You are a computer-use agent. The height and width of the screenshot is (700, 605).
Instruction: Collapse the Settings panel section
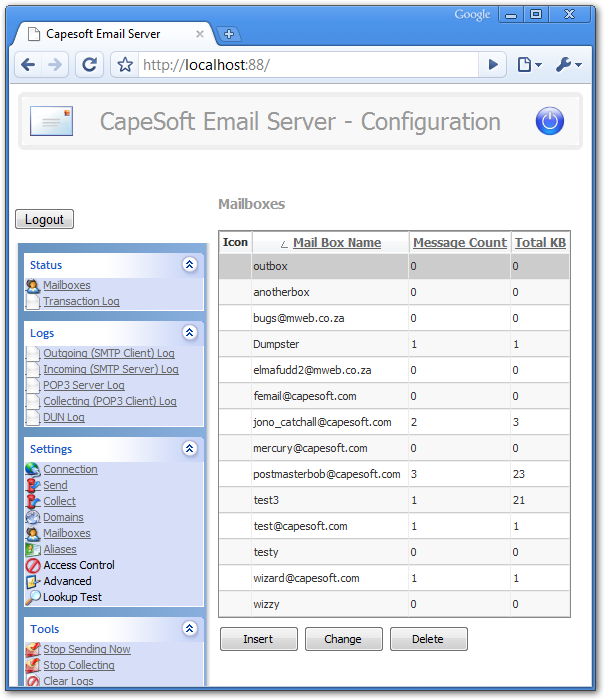(189, 449)
